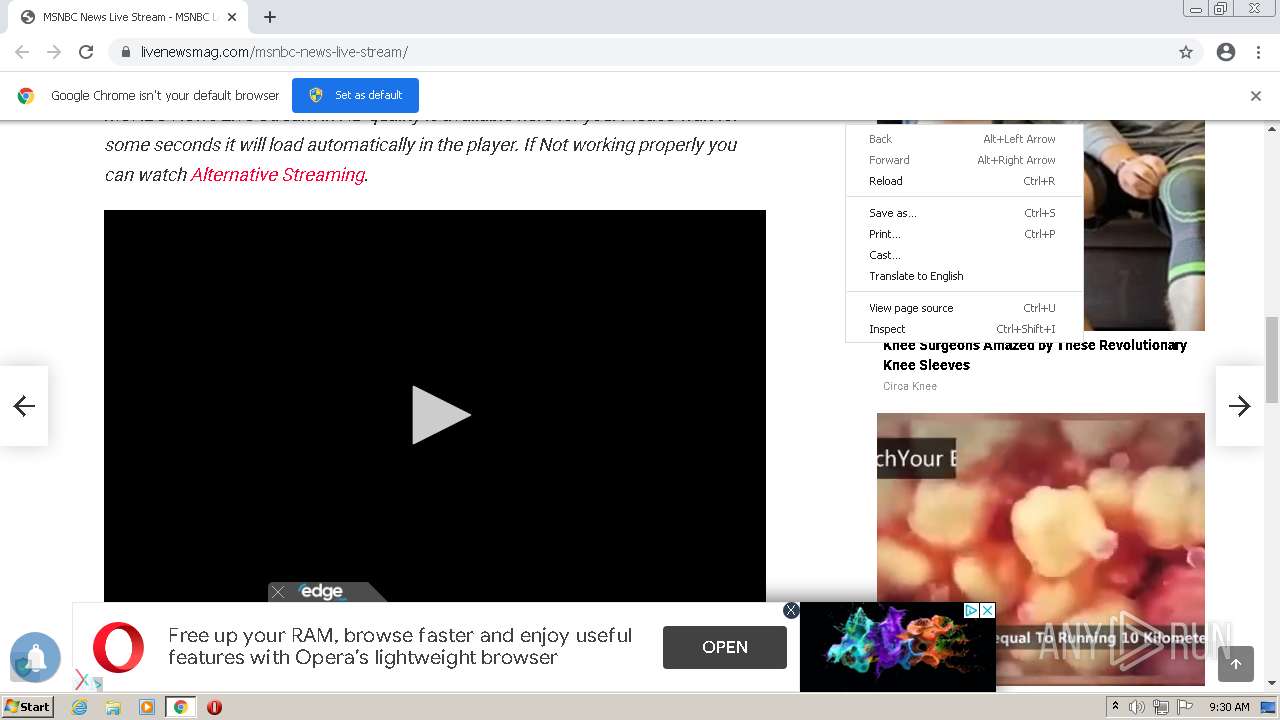Click the browser forward arrow button
This screenshot has width=1280, height=720.
(54, 52)
